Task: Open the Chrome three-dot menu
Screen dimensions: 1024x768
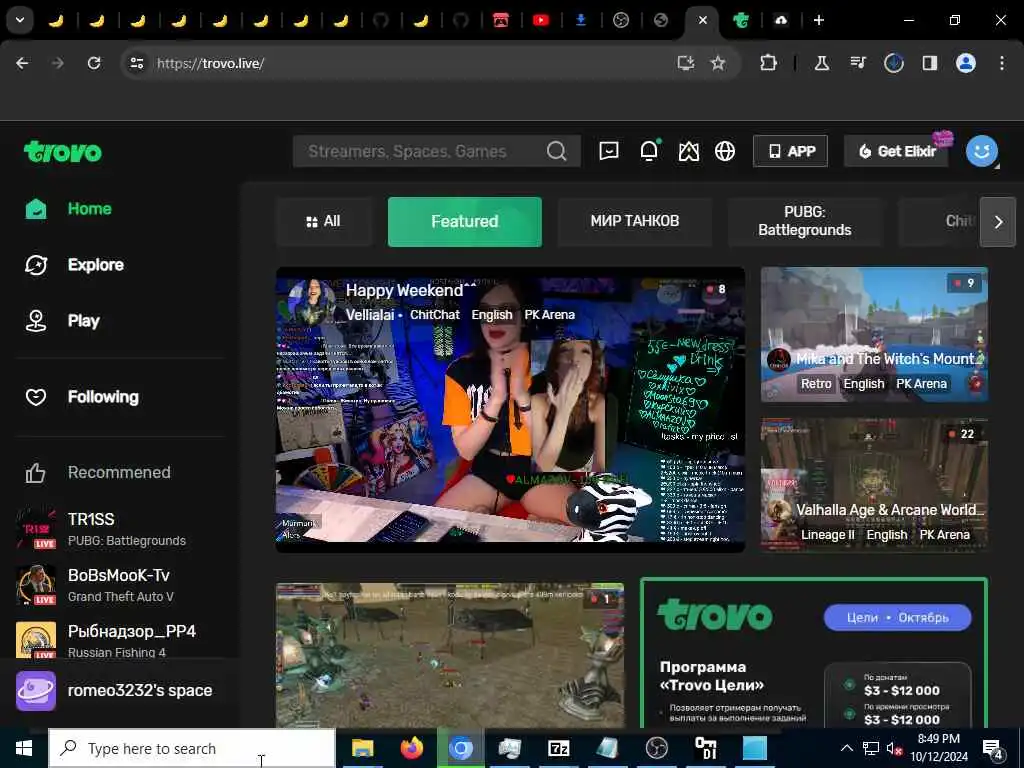Action: pyautogui.click(x=1002, y=63)
